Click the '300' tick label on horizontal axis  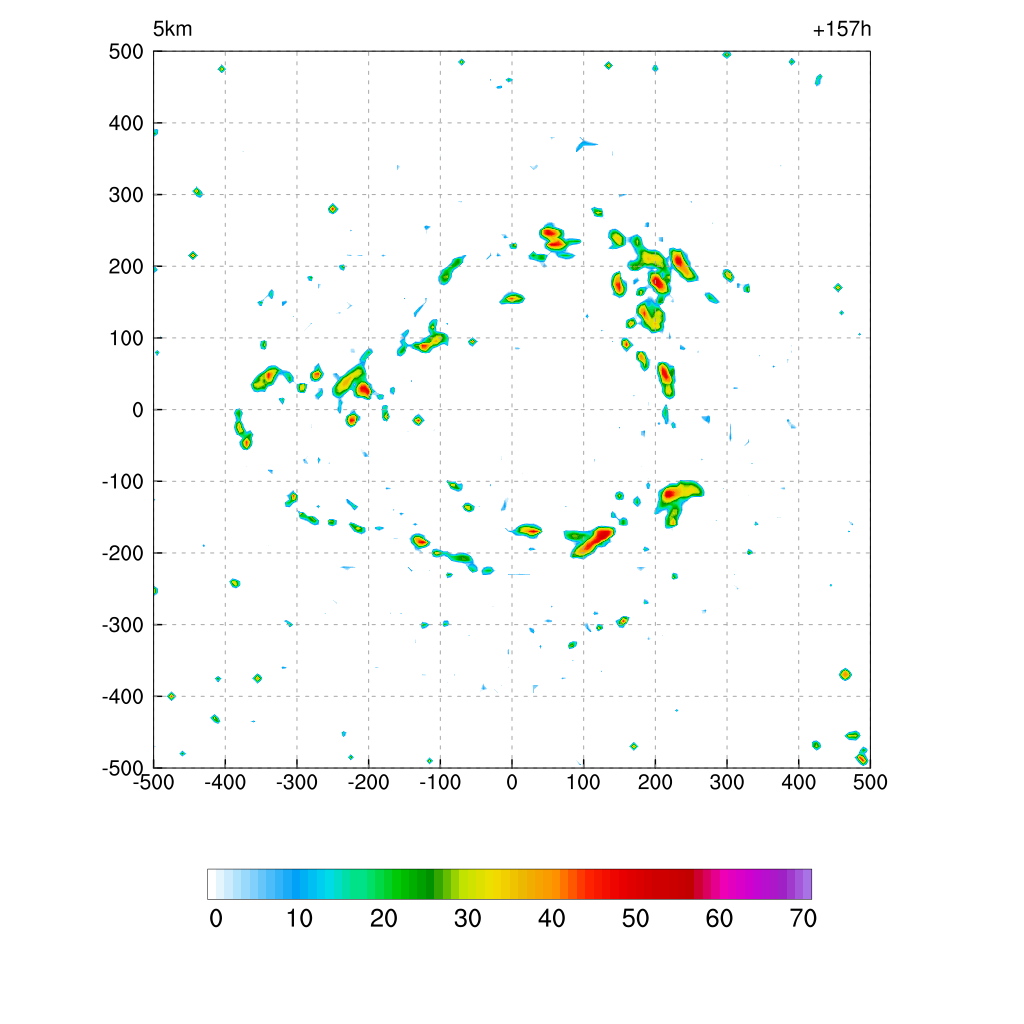[x=727, y=782]
